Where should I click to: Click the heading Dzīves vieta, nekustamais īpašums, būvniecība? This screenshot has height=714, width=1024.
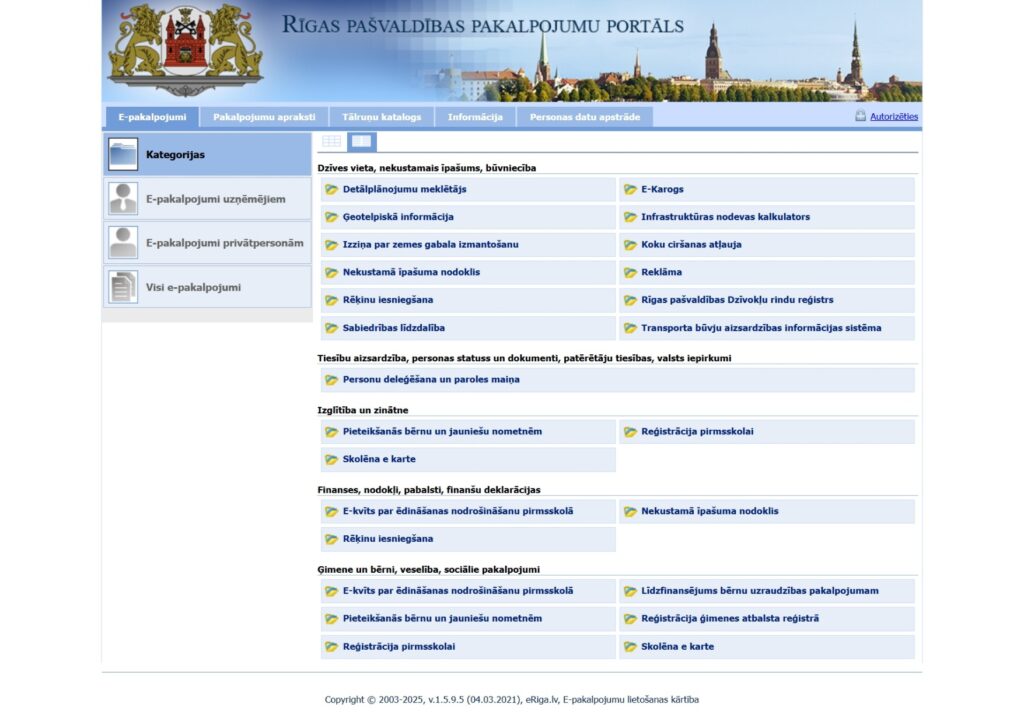point(426,168)
